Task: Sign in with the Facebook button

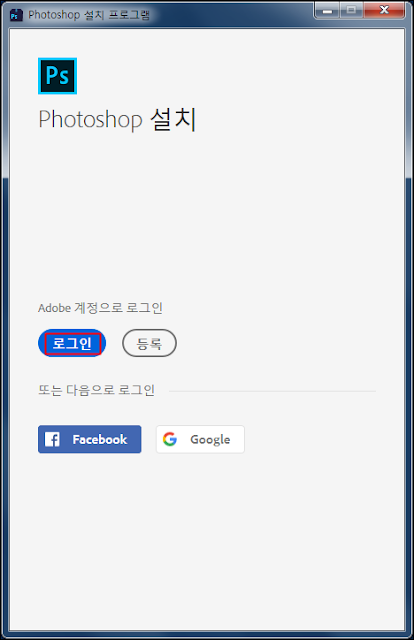Action: tap(89, 439)
